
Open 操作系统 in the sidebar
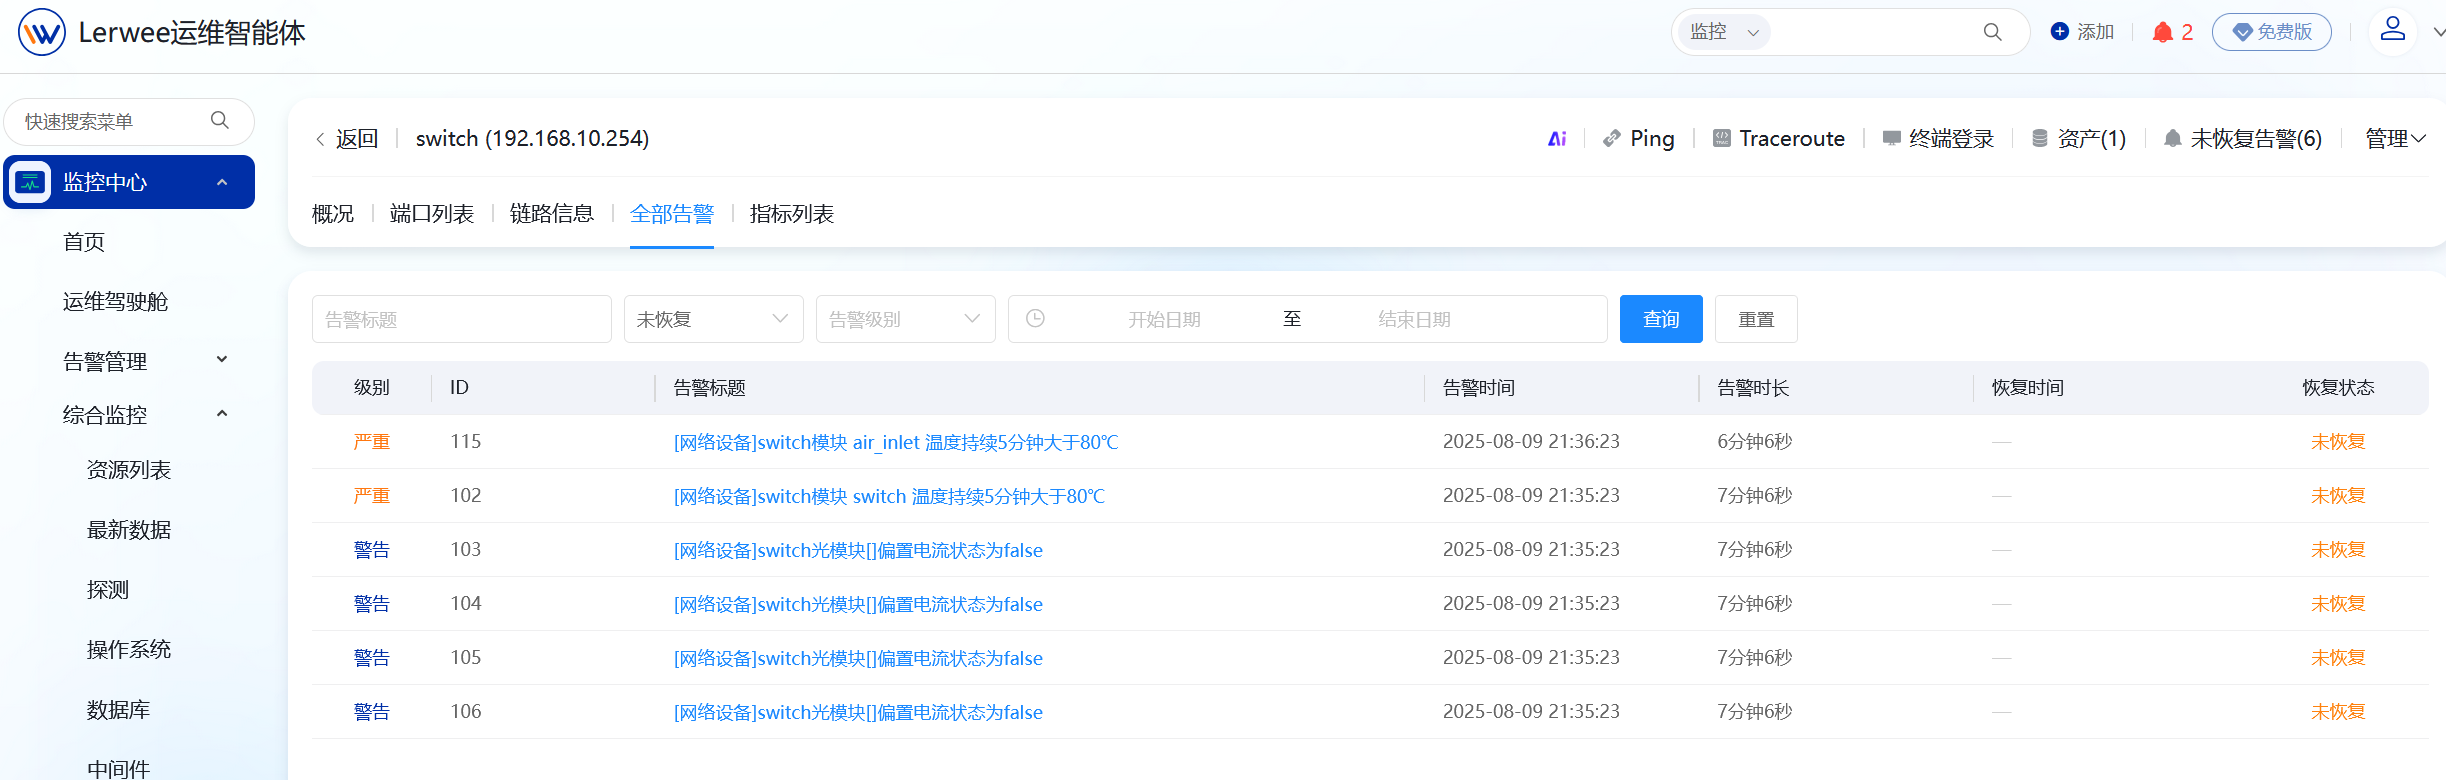(129, 650)
